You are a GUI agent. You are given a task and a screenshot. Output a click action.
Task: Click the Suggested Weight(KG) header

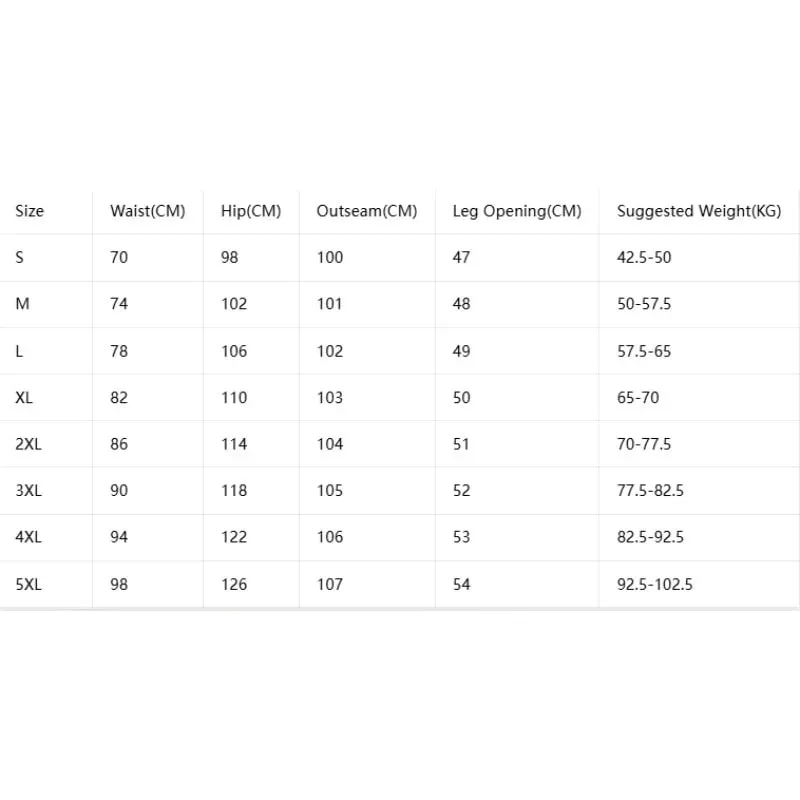tap(699, 211)
